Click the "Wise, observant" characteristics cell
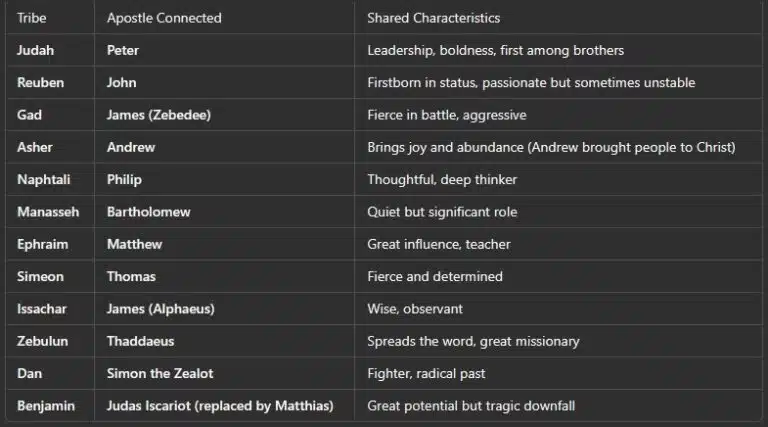The image size is (768, 427). [x=415, y=309]
